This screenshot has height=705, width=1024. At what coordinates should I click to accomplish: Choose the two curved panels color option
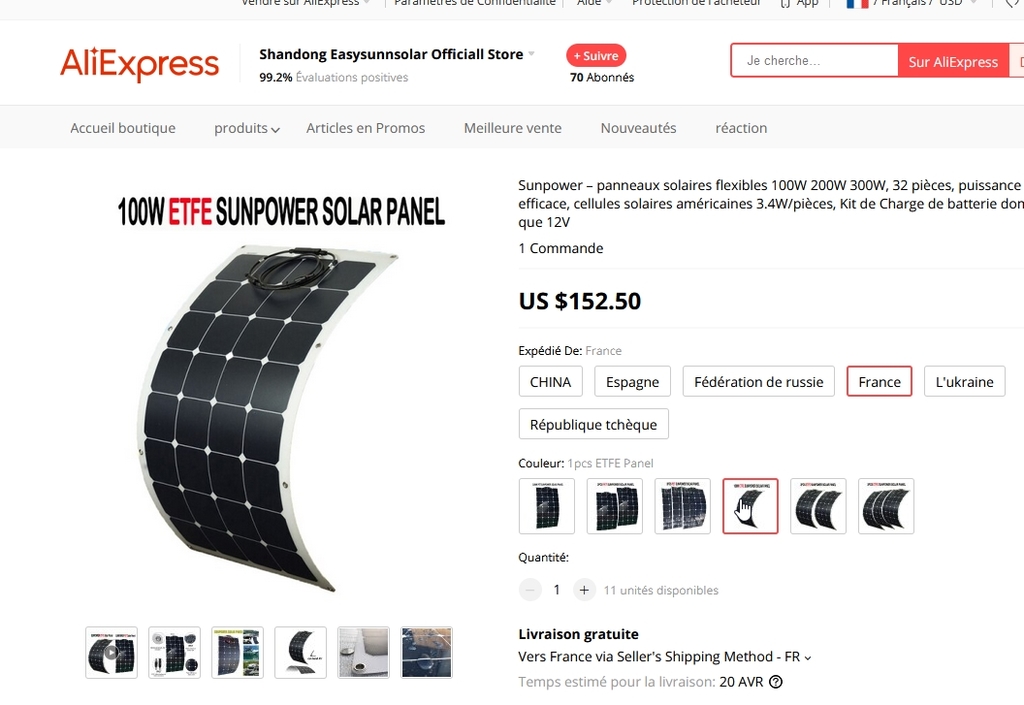(818, 506)
